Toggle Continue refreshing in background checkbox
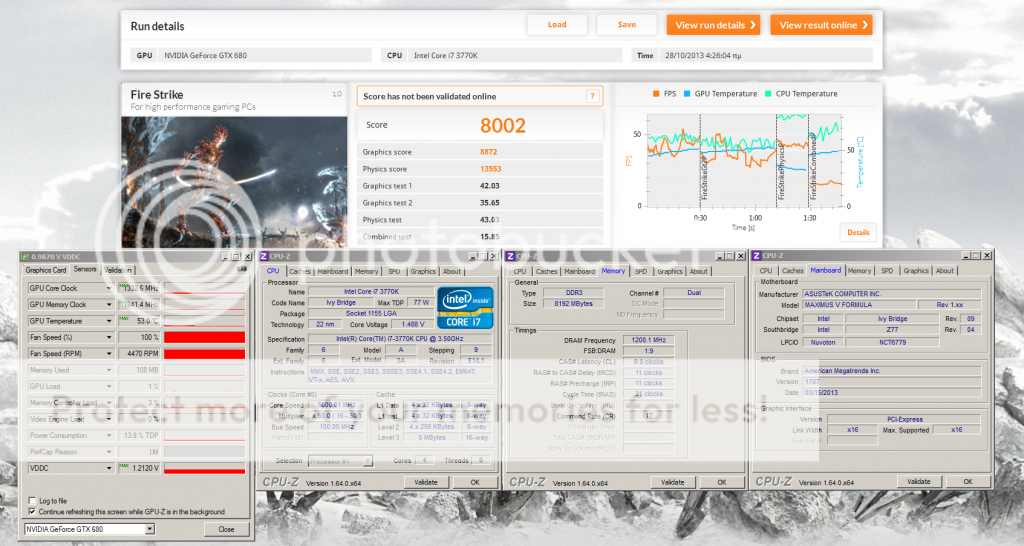This screenshot has width=1024, height=546. point(32,511)
